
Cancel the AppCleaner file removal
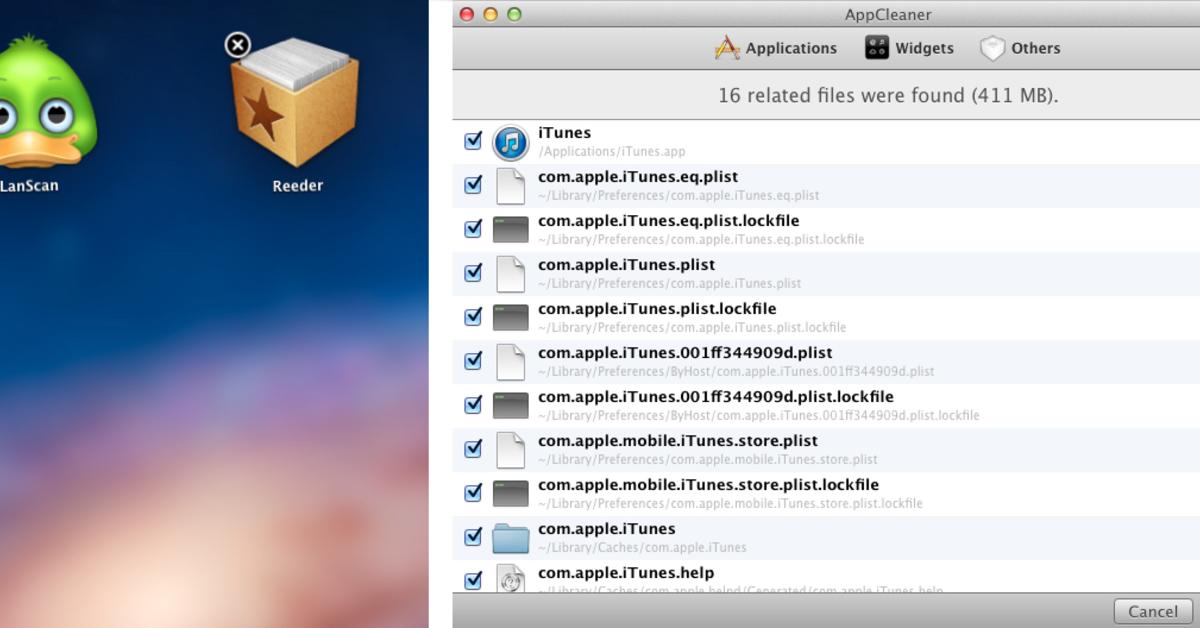[1153, 611]
